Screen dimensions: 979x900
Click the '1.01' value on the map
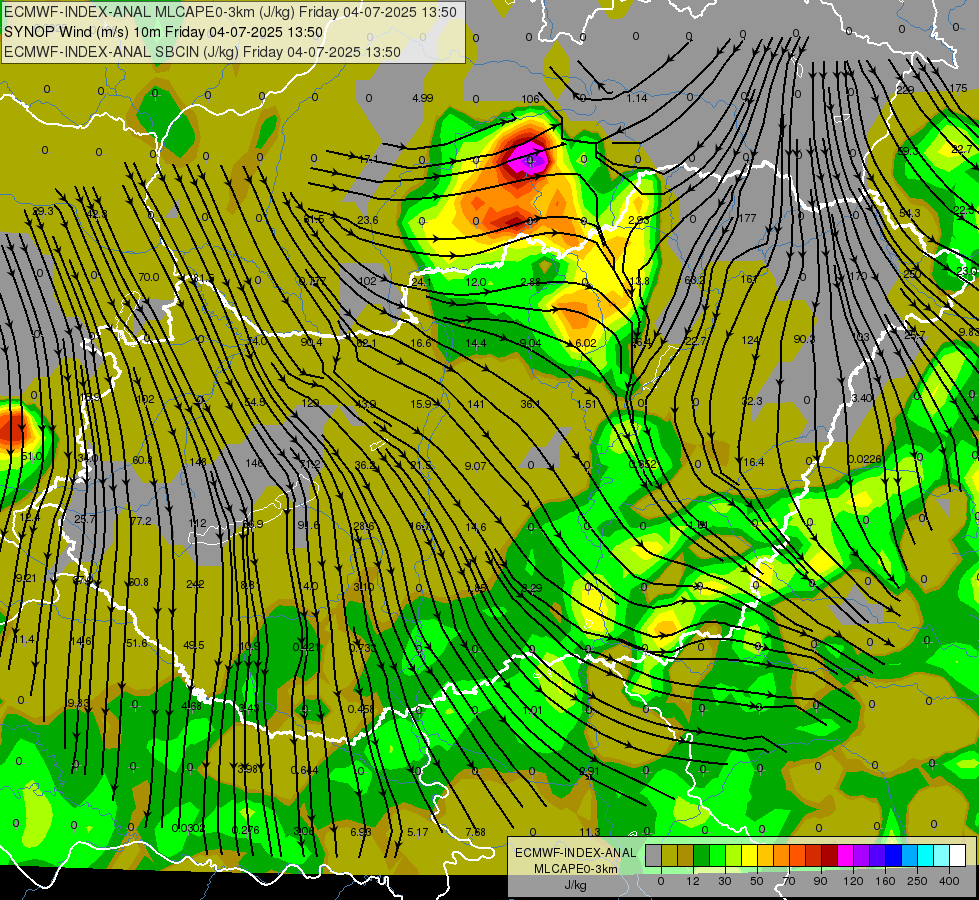pyautogui.click(x=532, y=710)
